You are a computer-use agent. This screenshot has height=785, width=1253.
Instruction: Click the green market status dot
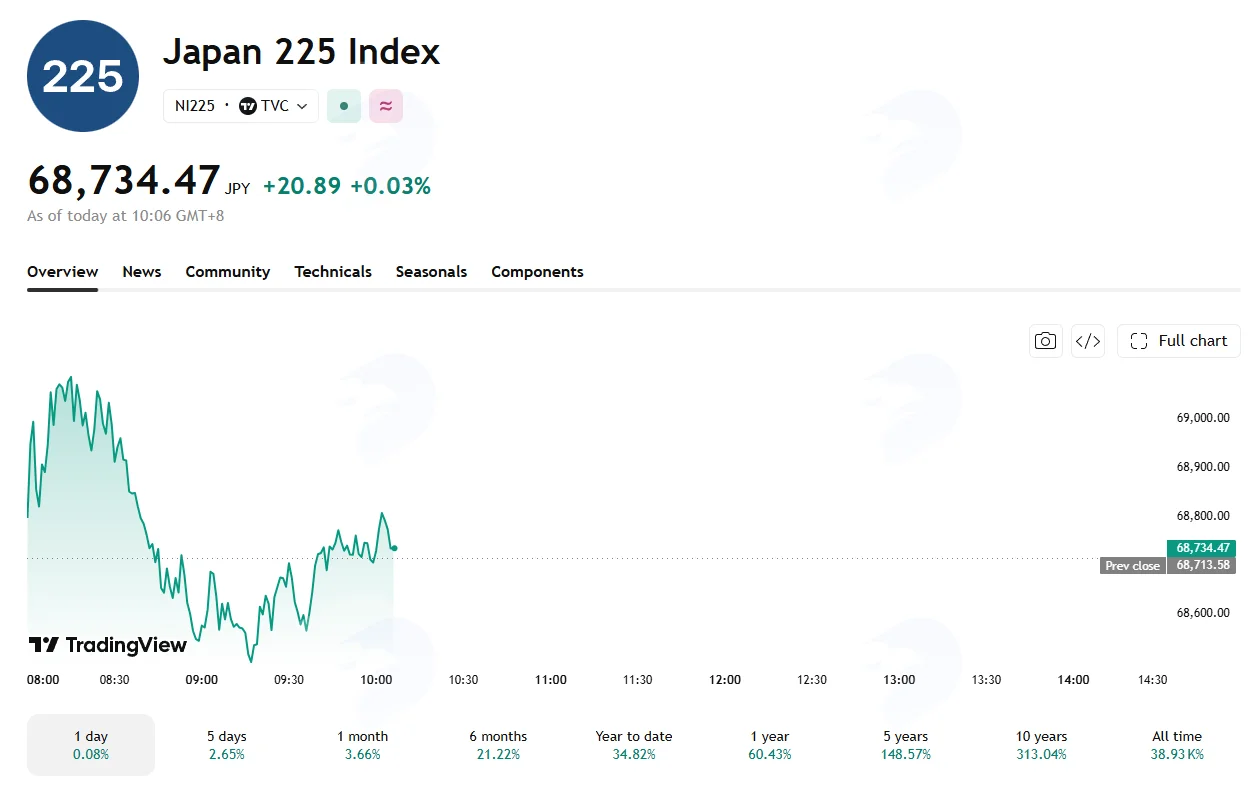[x=344, y=106]
